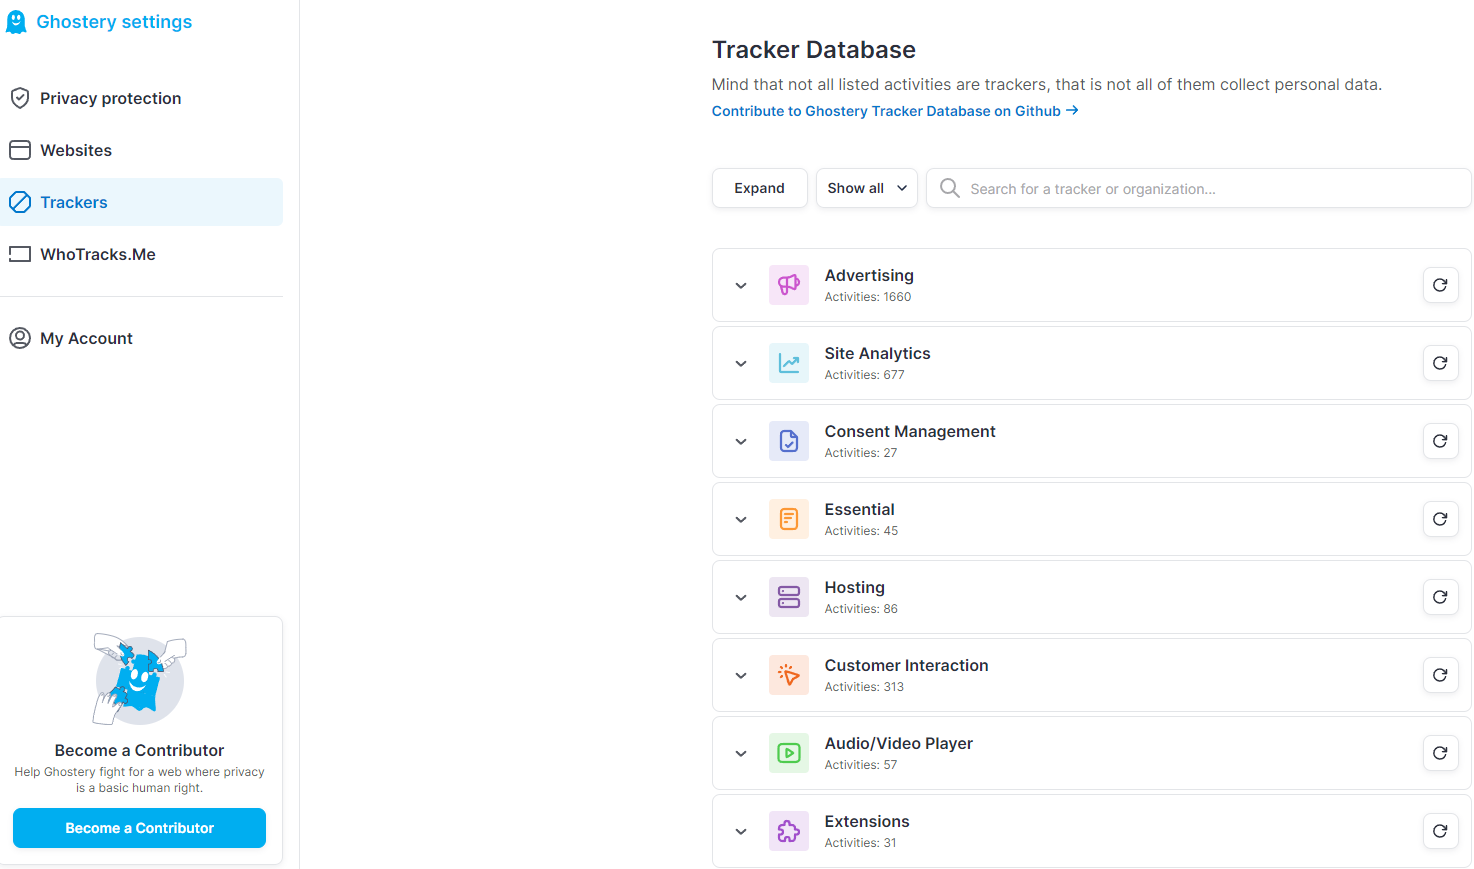Image resolution: width=1474 pixels, height=869 pixels.
Task: Click the Audio/Video Player play icon
Action: (x=789, y=753)
